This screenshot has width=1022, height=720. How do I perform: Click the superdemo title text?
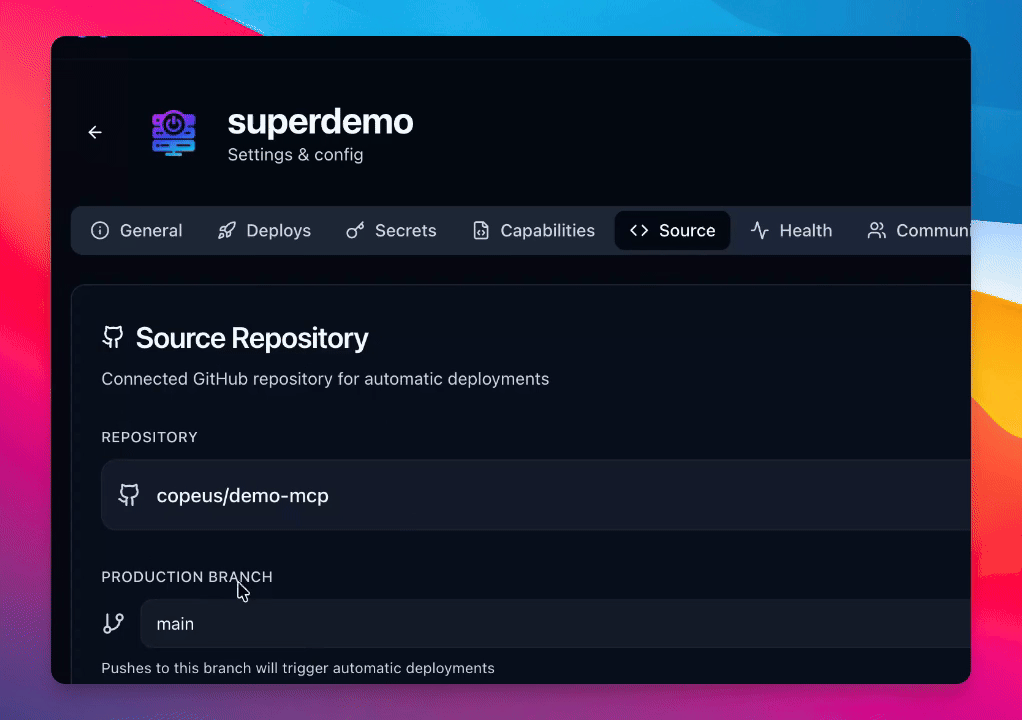(320, 122)
